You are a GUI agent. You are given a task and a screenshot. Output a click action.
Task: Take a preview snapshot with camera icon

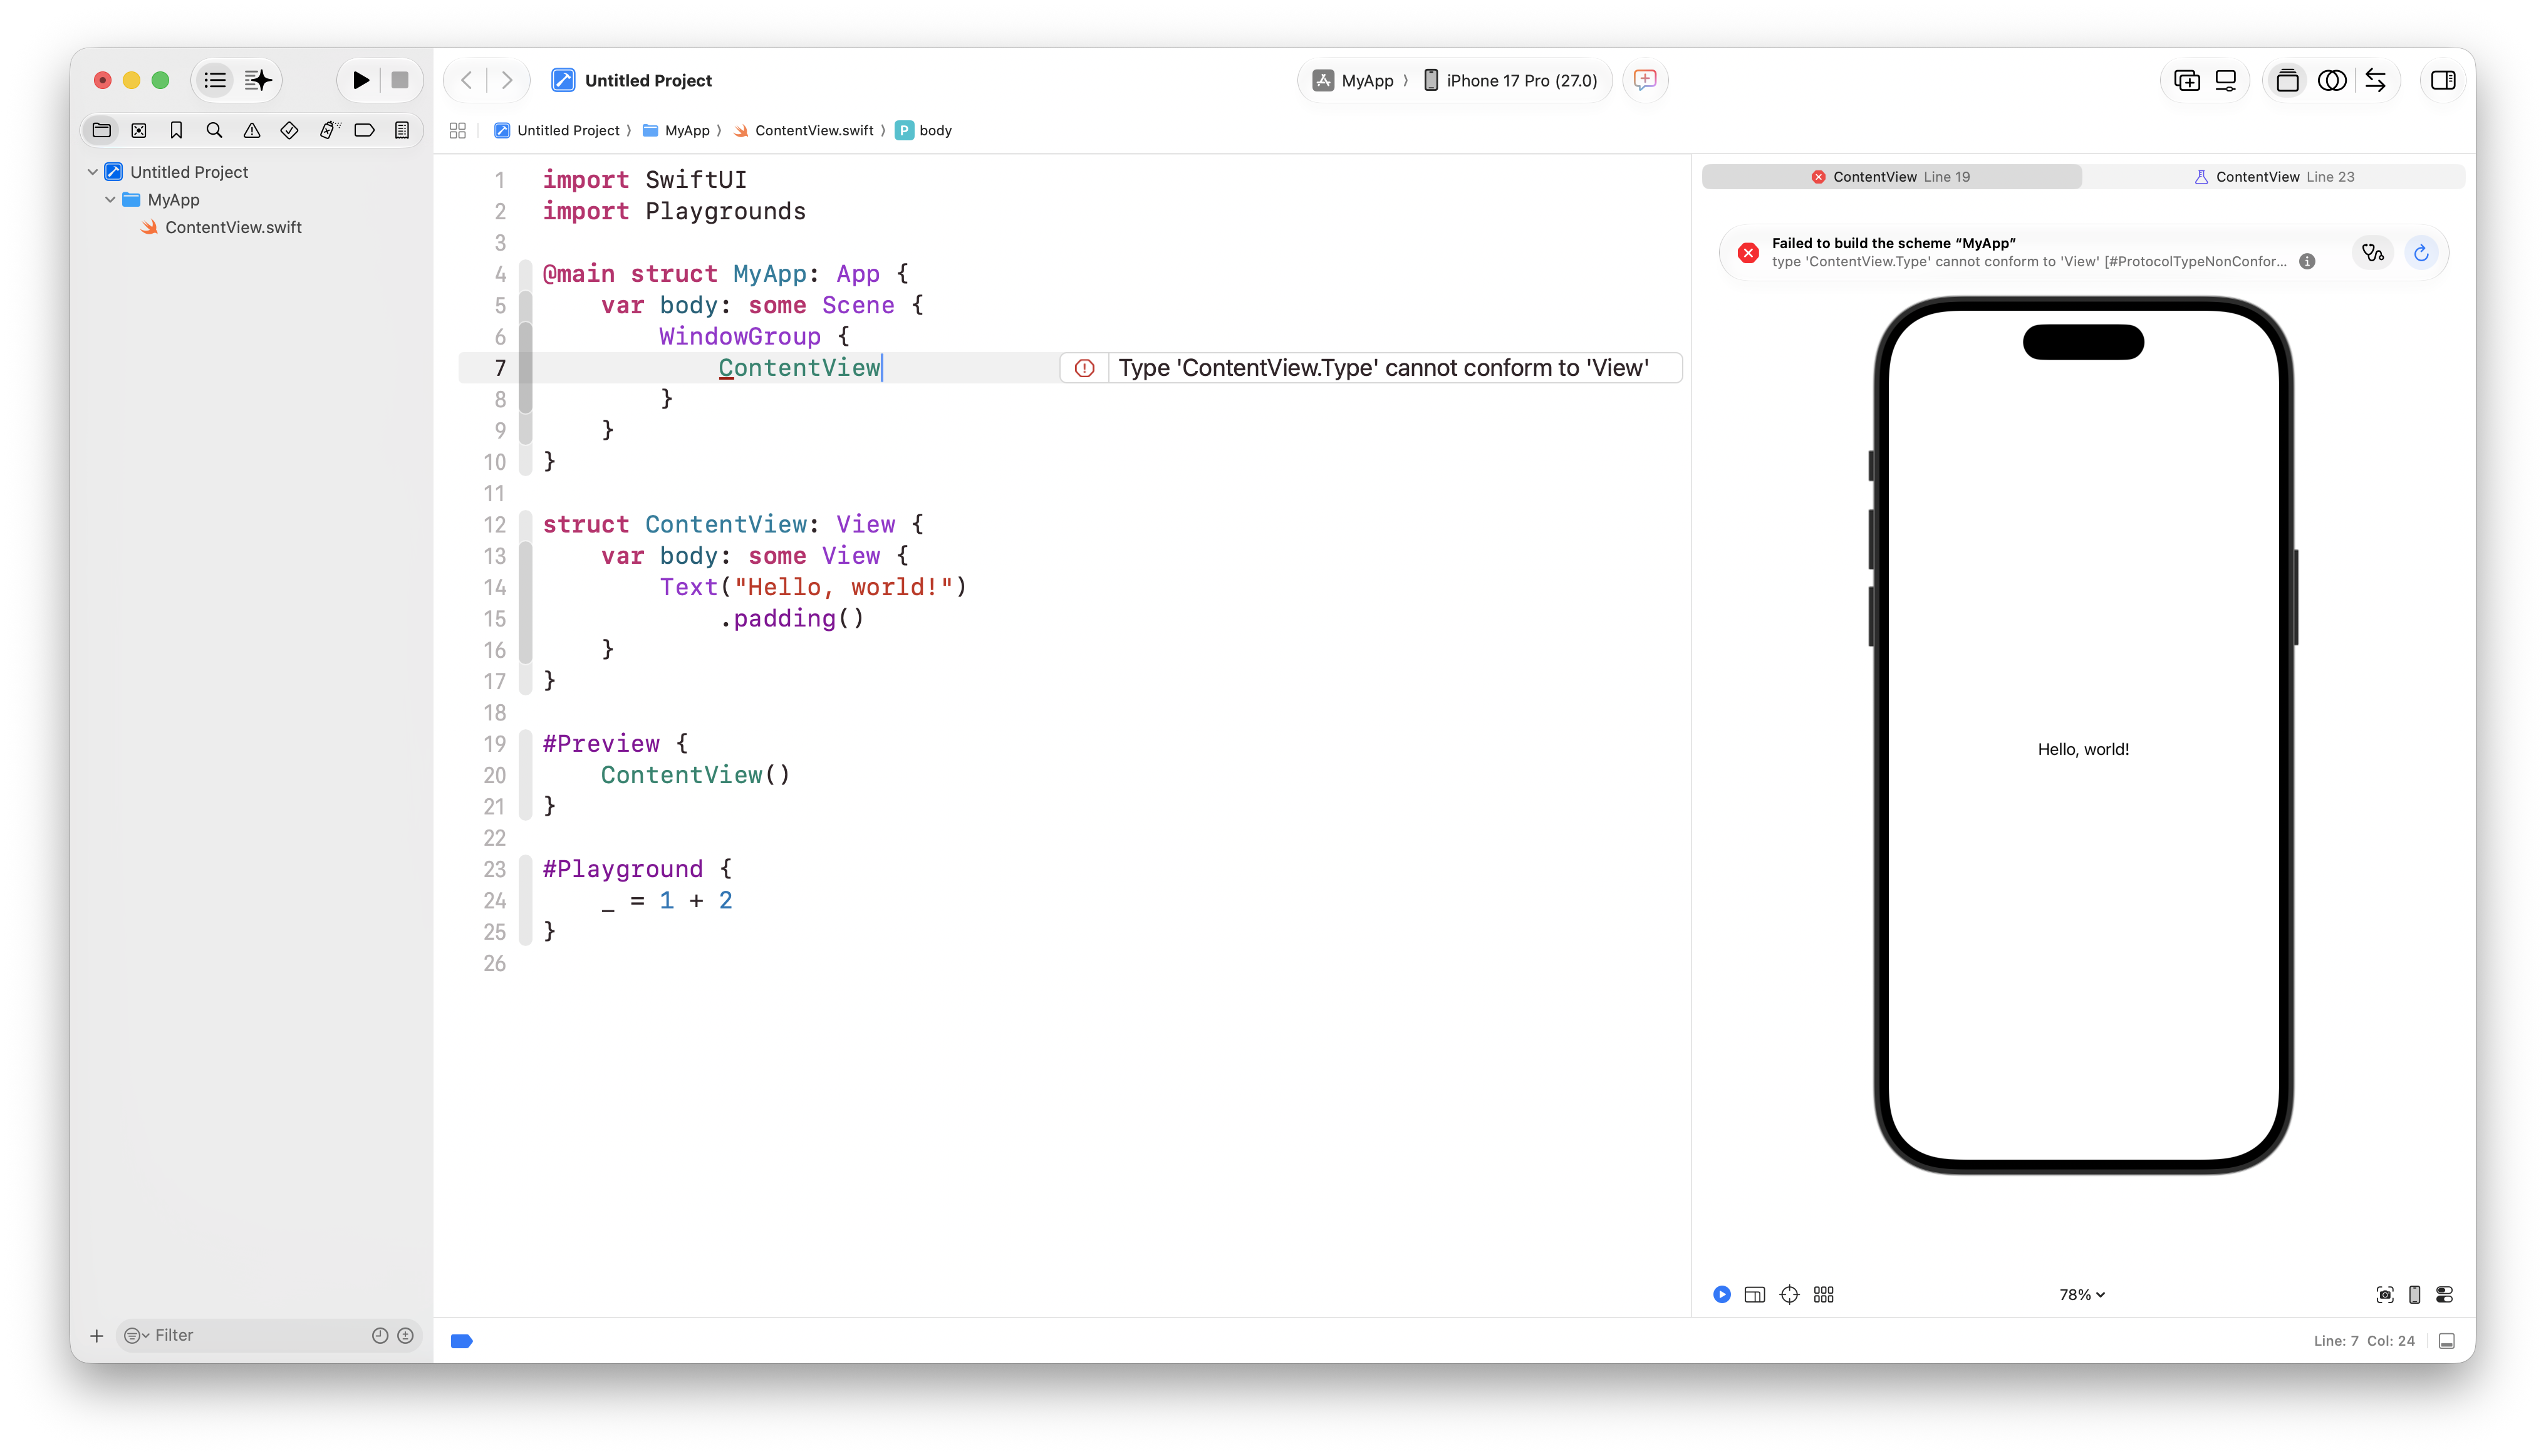pyautogui.click(x=2384, y=1294)
